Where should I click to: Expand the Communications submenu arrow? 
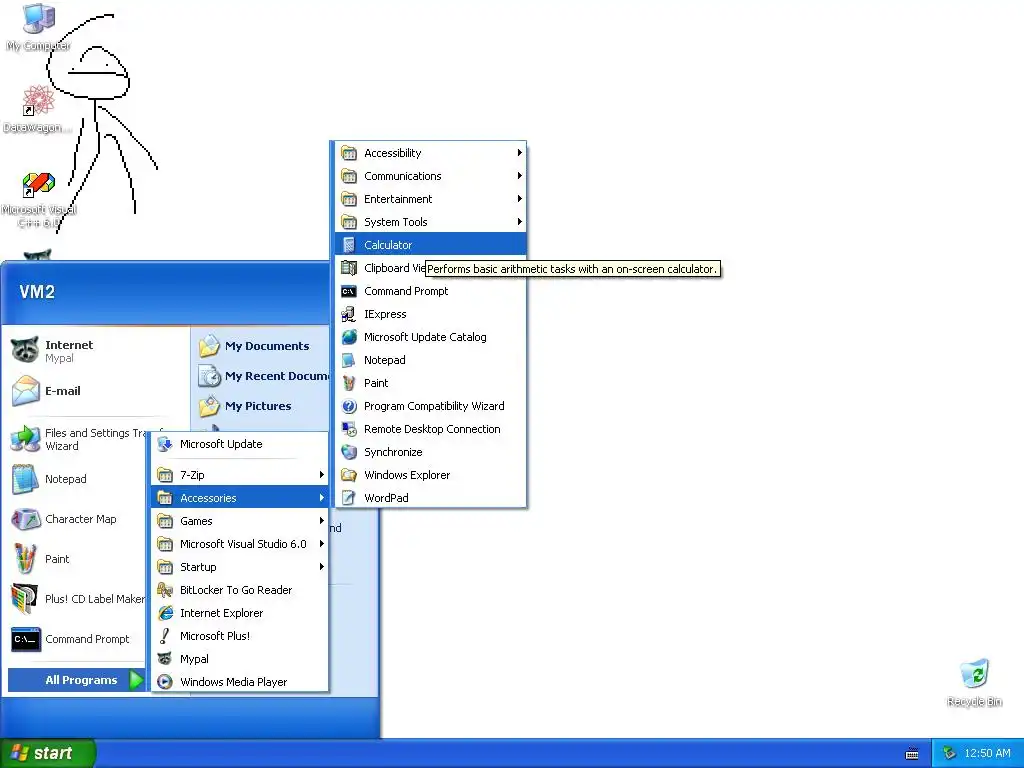(x=519, y=176)
